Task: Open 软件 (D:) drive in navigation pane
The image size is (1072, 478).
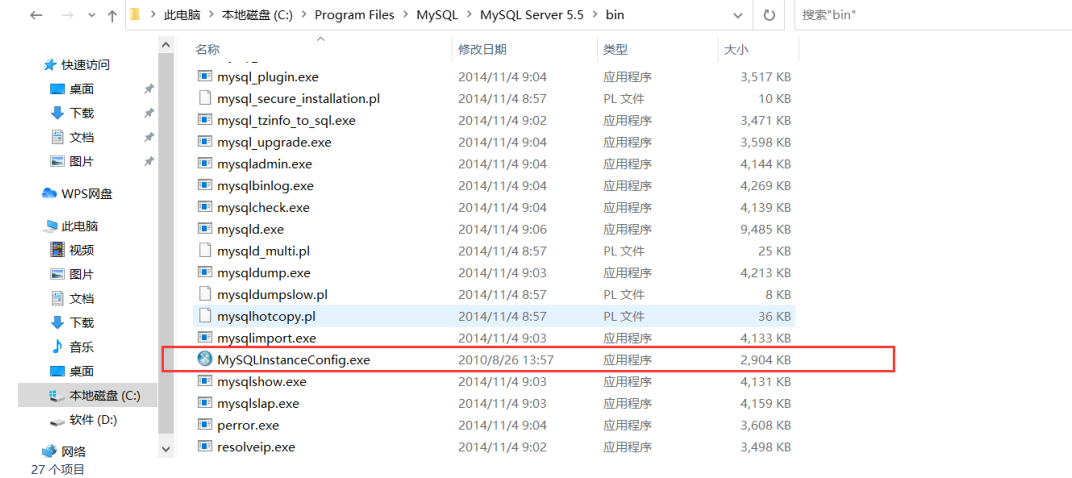Action: coord(93,420)
